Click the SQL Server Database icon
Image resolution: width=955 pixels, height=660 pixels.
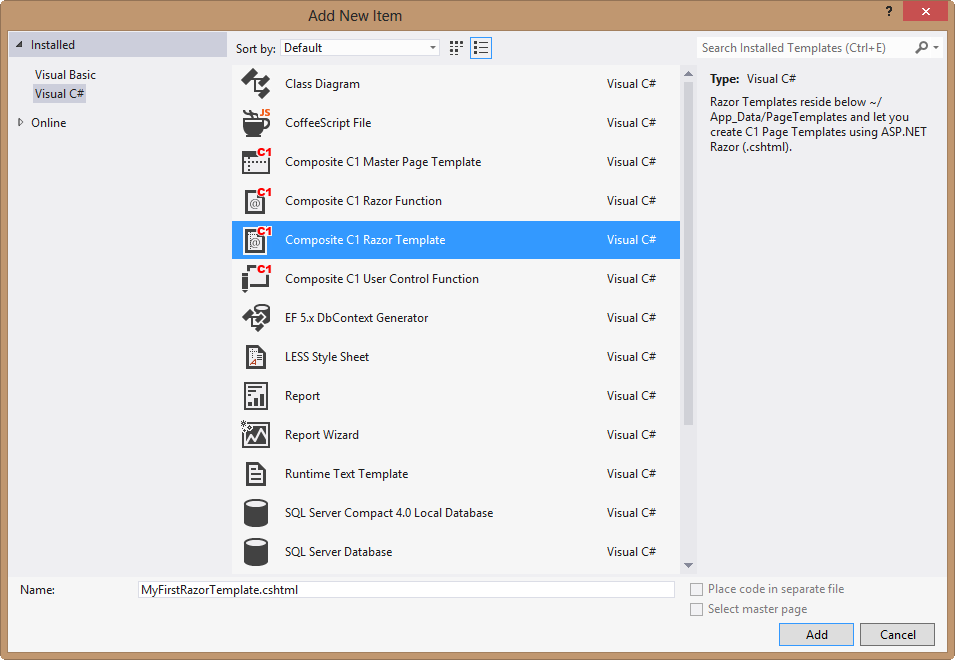(x=256, y=552)
